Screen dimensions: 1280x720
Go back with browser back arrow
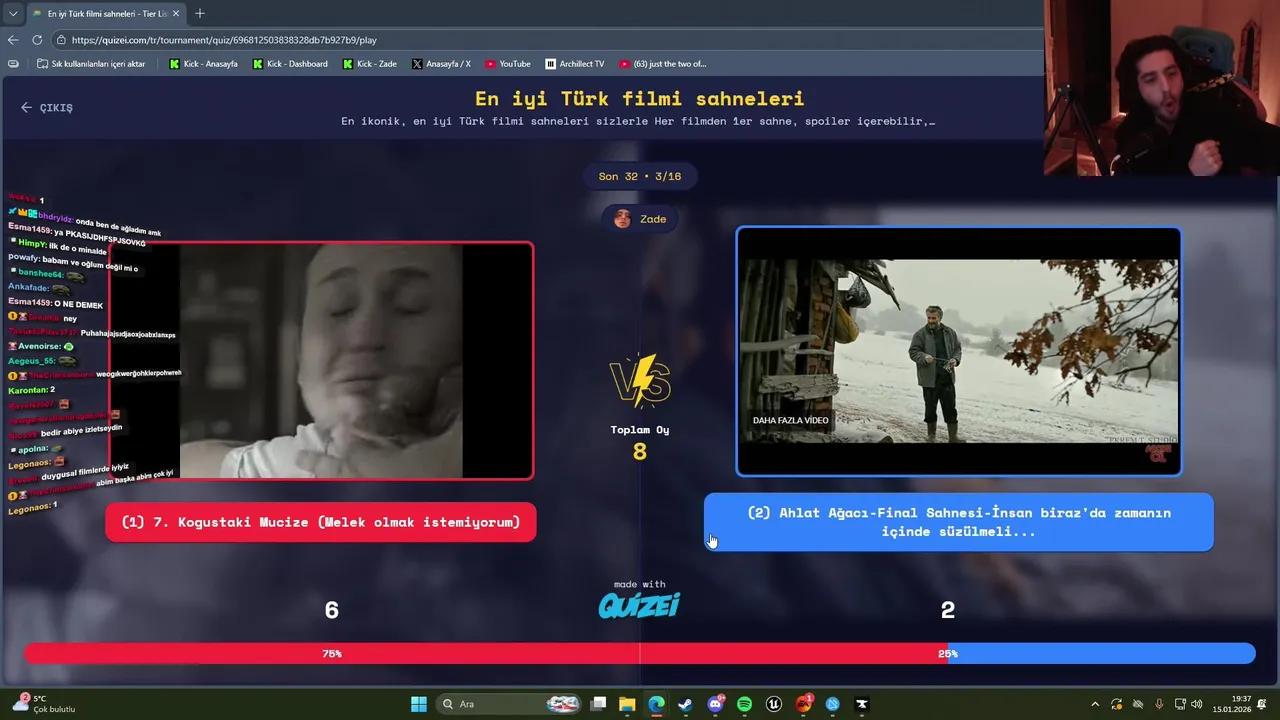coord(13,40)
